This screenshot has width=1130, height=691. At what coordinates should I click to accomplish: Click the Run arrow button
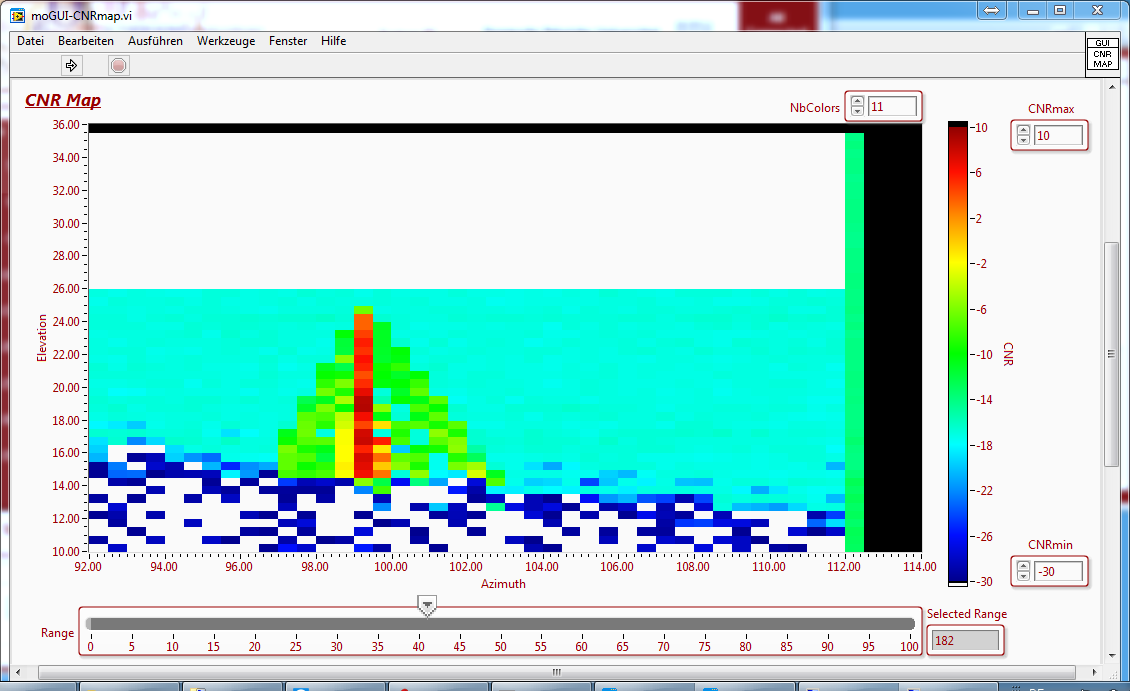pos(71,66)
